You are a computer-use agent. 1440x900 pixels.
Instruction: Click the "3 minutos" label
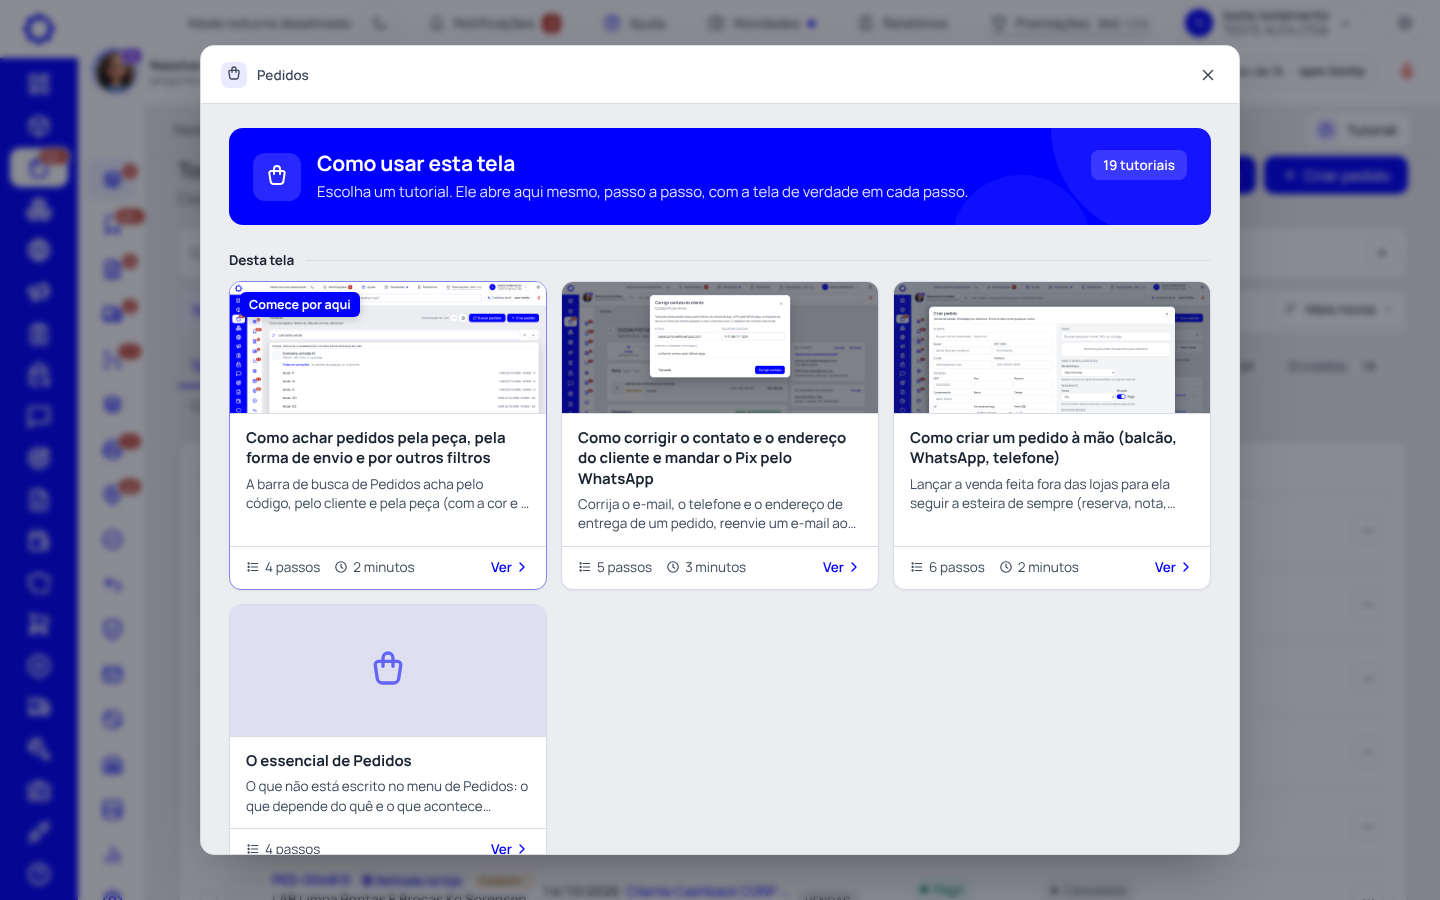[x=706, y=567]
